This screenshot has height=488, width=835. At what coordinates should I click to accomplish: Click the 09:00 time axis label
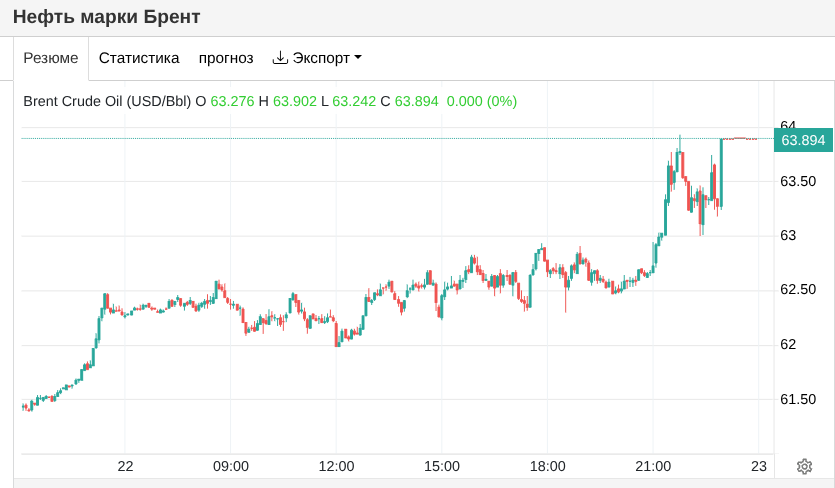[x=231, y=466]
